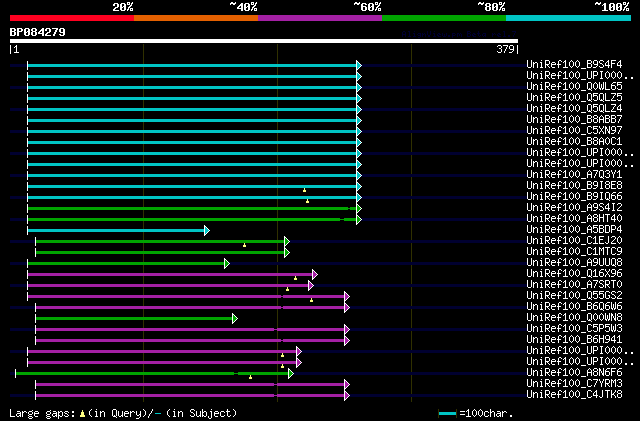The width and height of the screenshot is (640, 421).
Task: Click the green ~80% legend segment
Action: pyautogui.click(x=444, y=18)
